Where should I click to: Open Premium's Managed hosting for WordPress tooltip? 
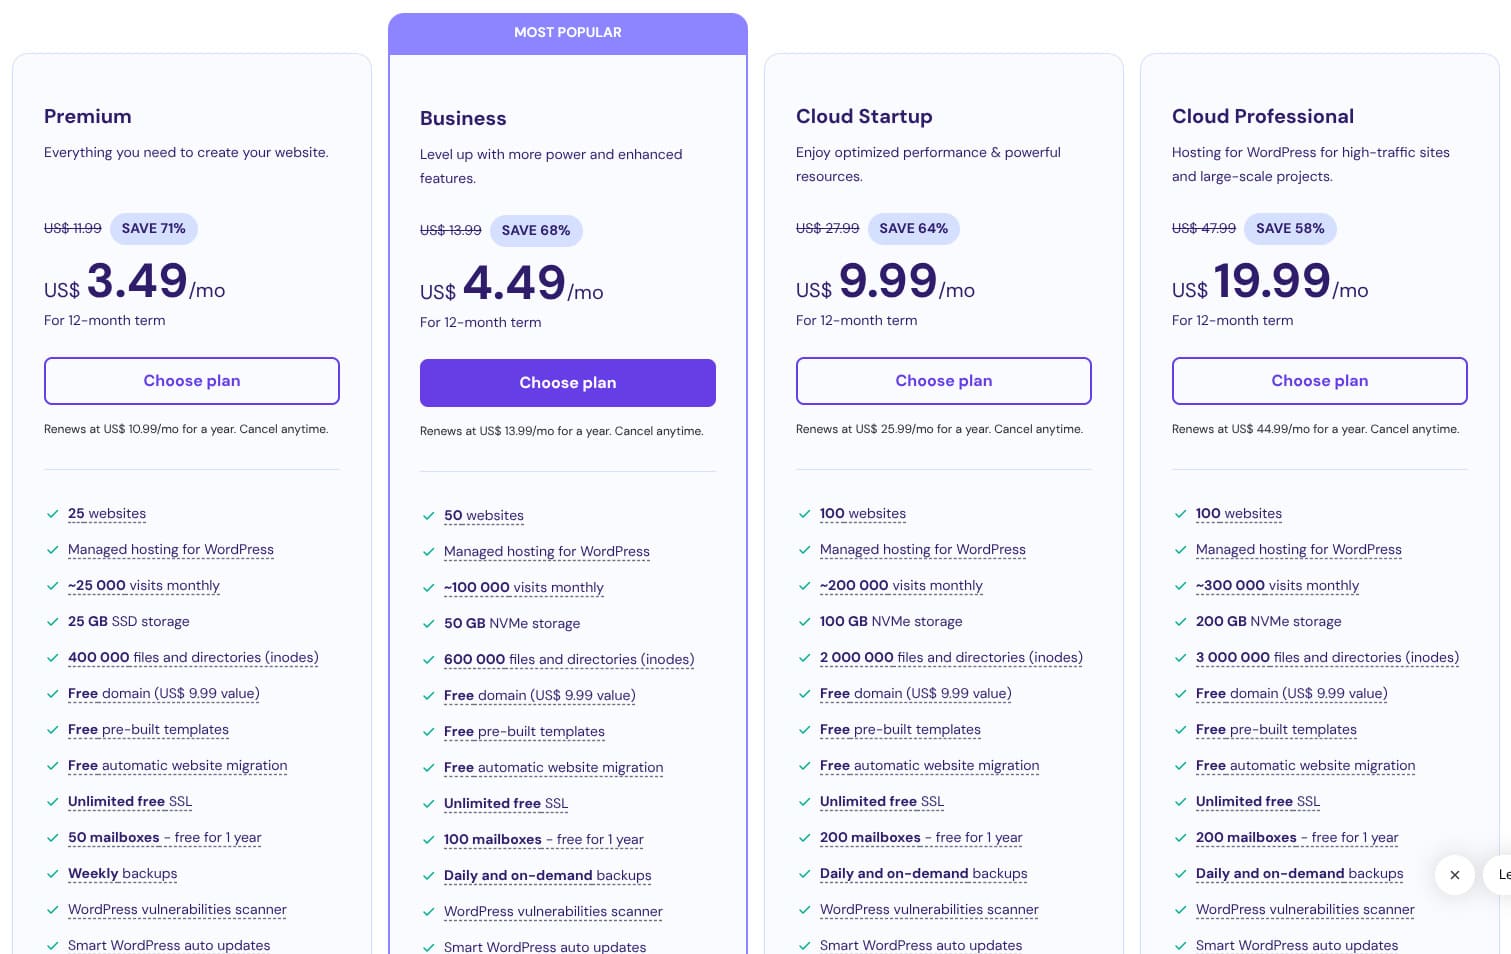(171, 550)
